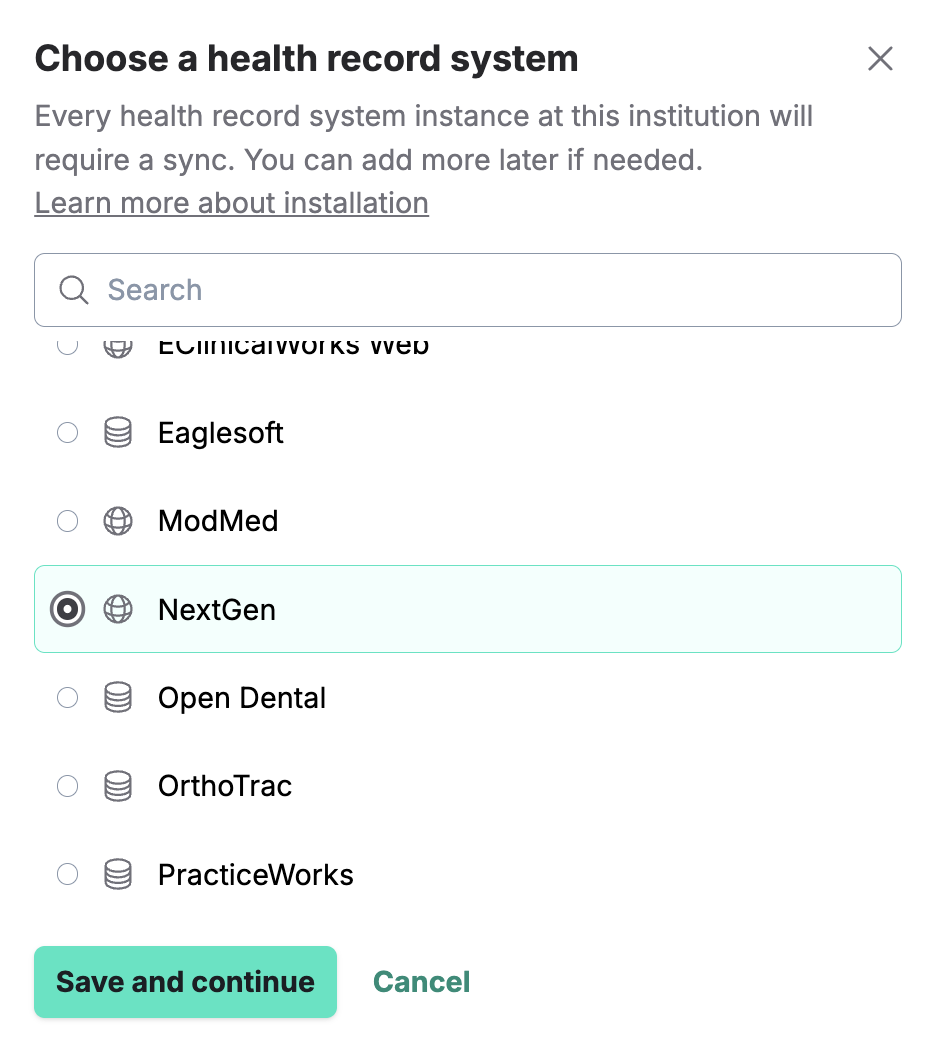Pick the OrthoTrac radio button

[x=67, y=786]
